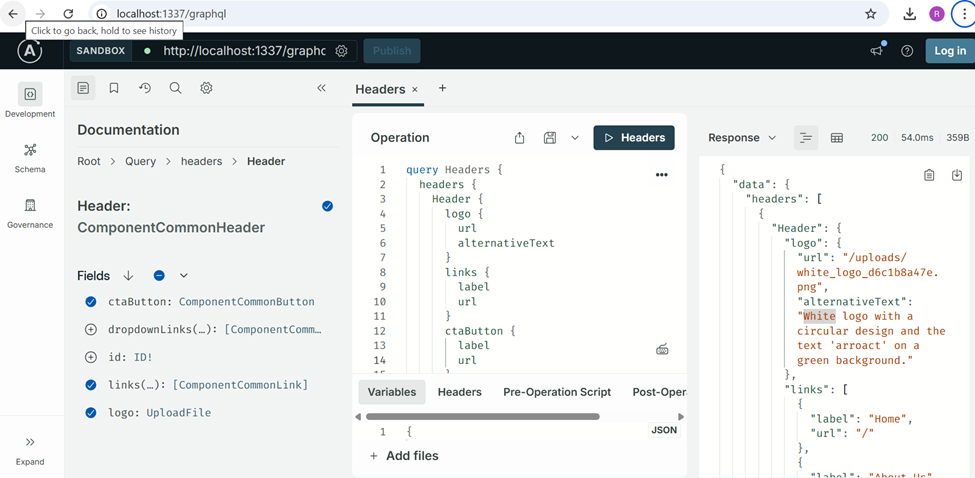The width and height of the screenshot is (975, 478).
Task: Open the search icon in left panel
Action: [x=175, y=88]
